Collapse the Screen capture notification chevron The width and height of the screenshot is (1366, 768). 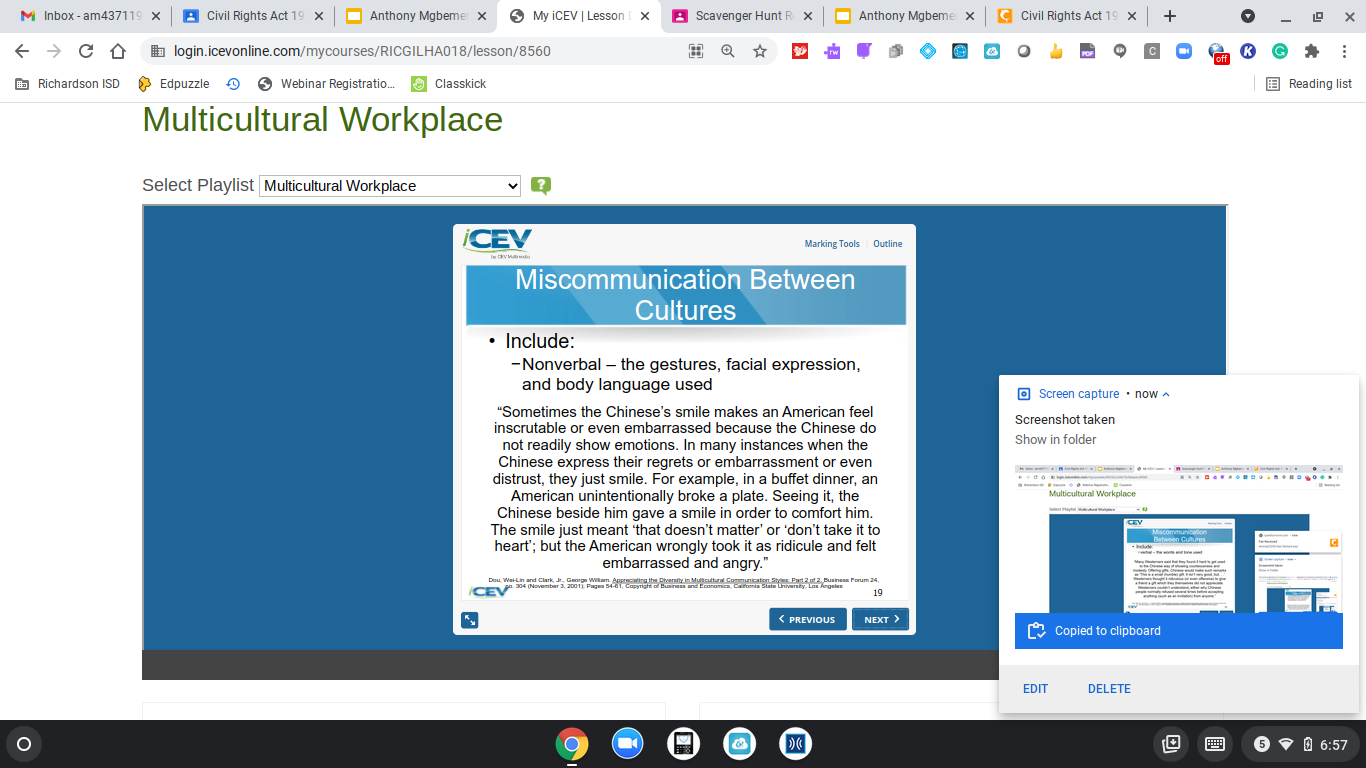click(1166, 394)
